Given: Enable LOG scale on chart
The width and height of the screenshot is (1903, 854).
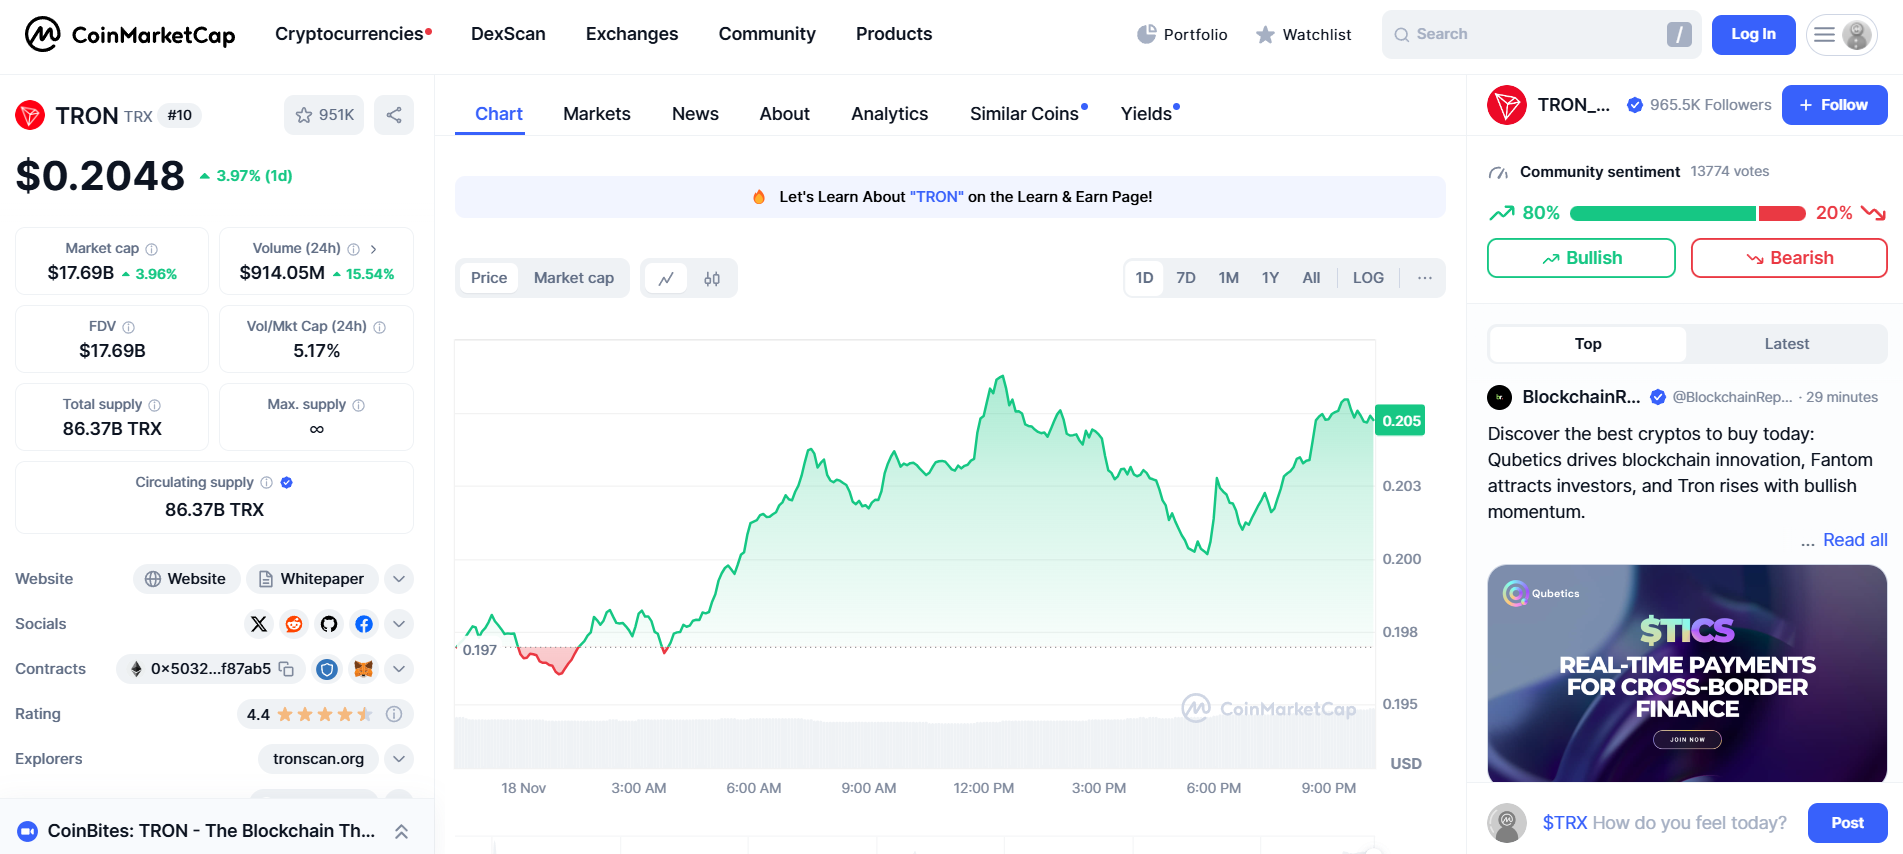Looking at the screenshot, I should pos(1367,278).
